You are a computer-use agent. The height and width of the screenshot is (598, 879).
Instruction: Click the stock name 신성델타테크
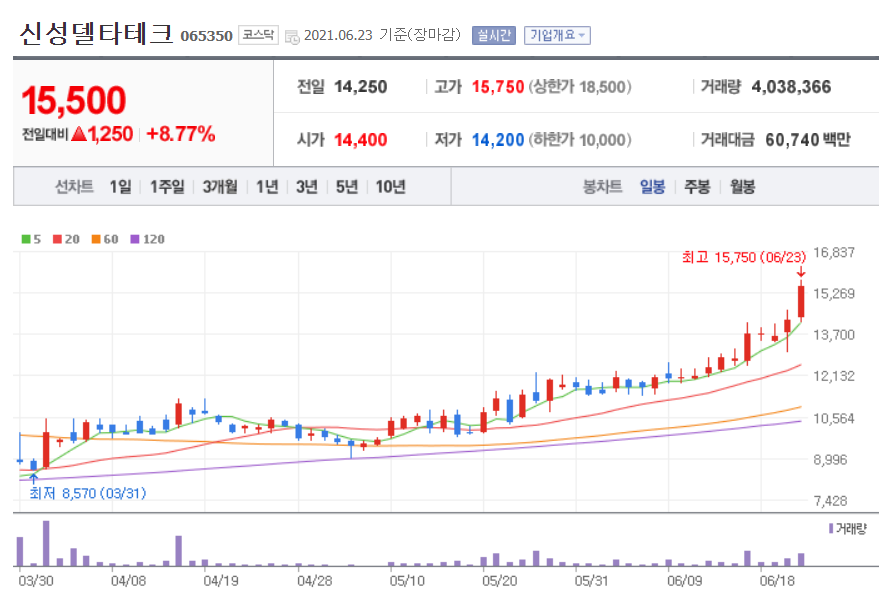[96, 34]
